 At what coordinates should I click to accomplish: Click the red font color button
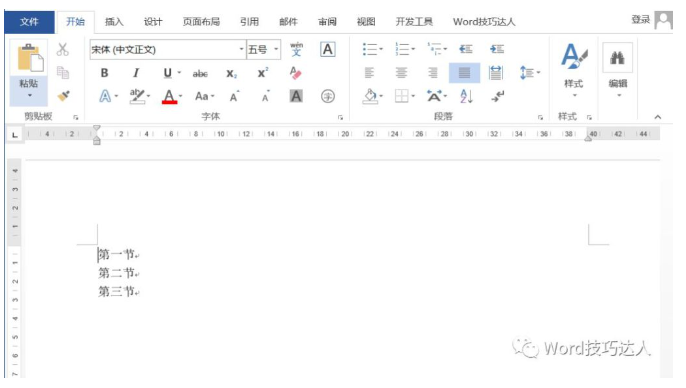click(x=169, y=96)
